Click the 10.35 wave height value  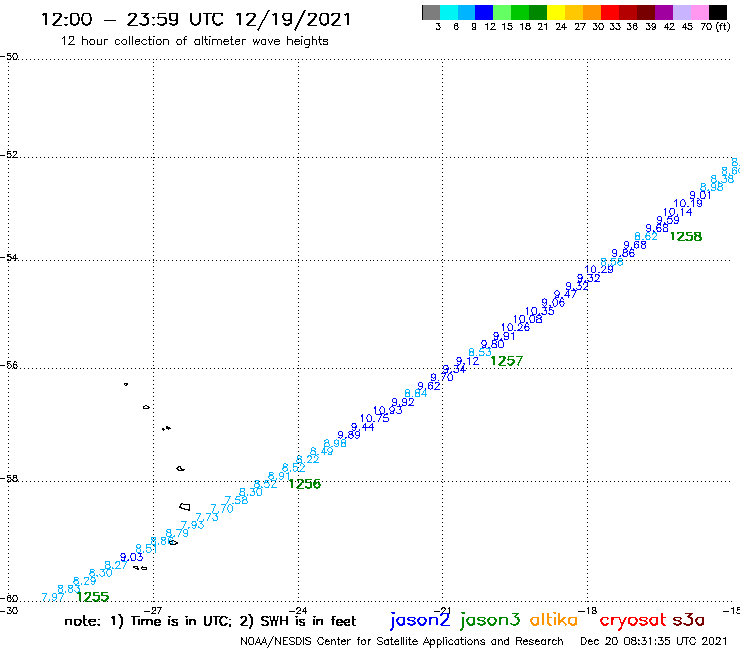pyautogui.click(x=540, y=311)
